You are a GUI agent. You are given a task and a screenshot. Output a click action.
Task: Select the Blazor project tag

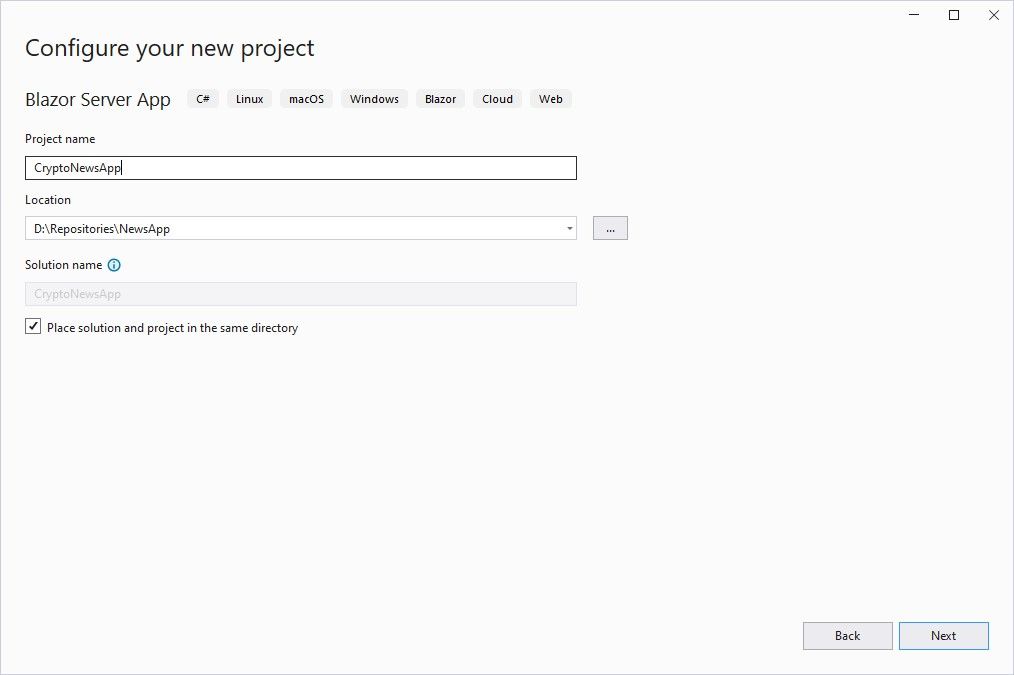pyautogui.click(x=440, y=98)
